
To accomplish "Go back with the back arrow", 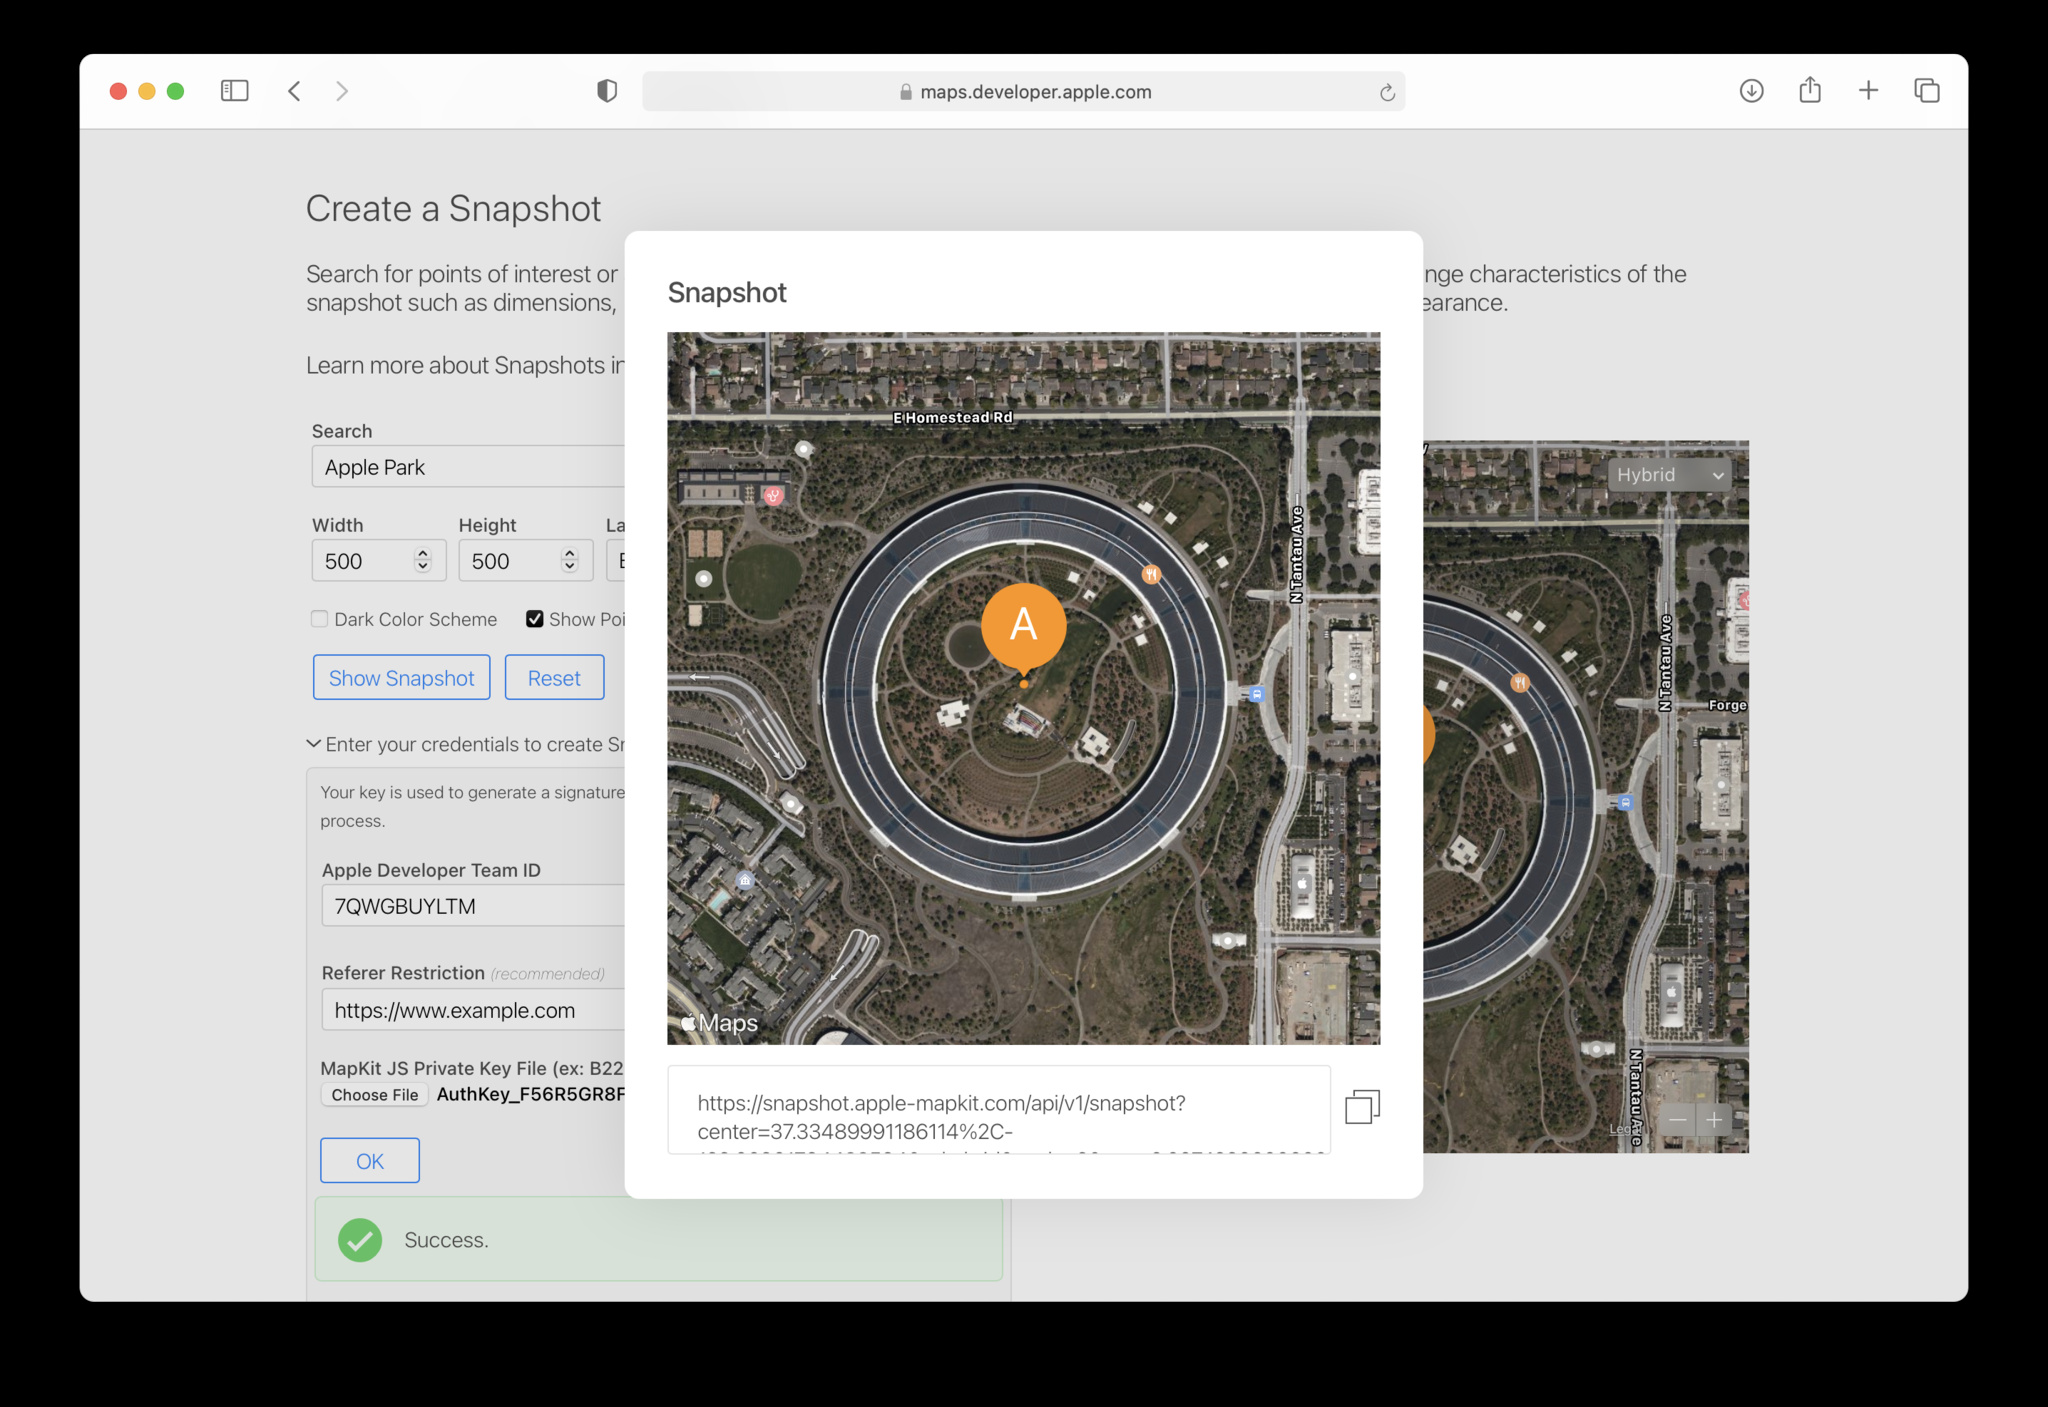I will point(294,91).
